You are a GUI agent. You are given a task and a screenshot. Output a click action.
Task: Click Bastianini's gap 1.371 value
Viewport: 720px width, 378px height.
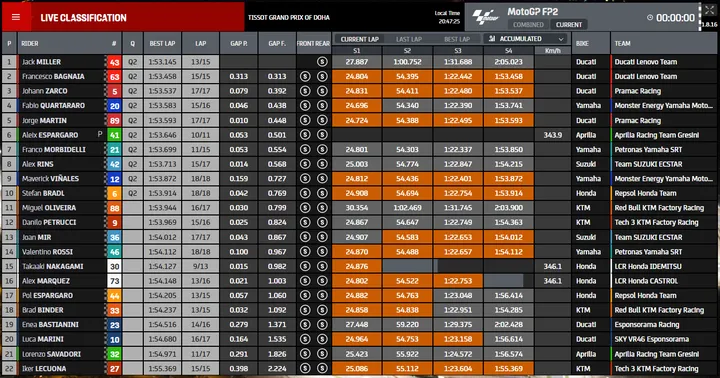[x=277, y=324]
